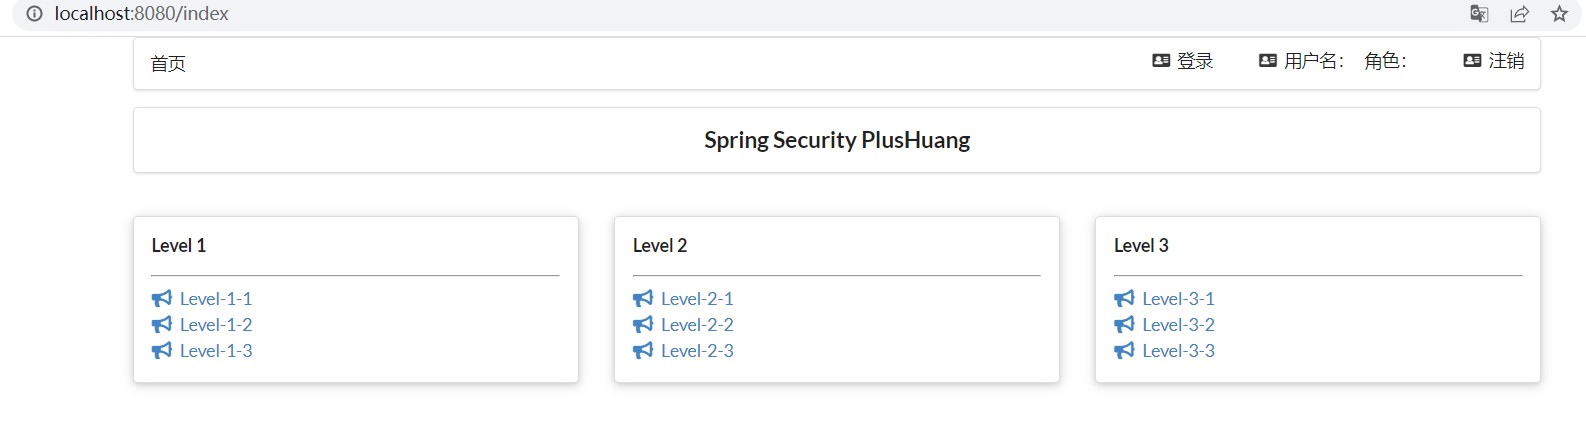Viewport: 1586px width, 437px height.
Task: Follow the Level-2-3 link
Action: (x=697, y=351)
